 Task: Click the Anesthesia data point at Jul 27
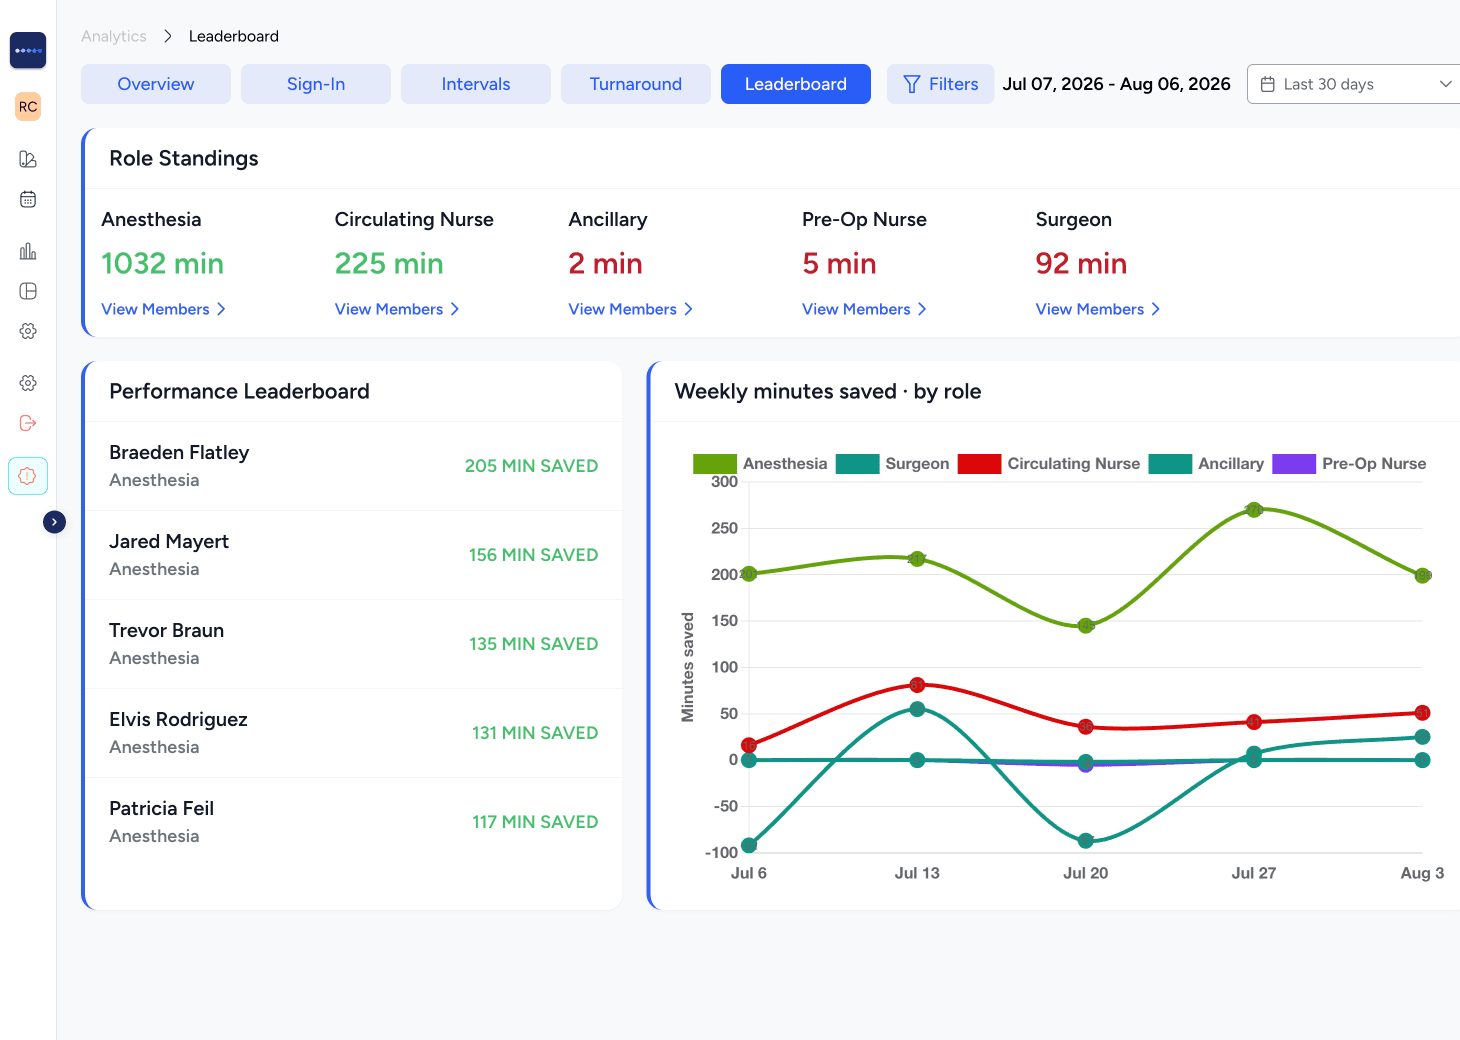pos(1254,510)
